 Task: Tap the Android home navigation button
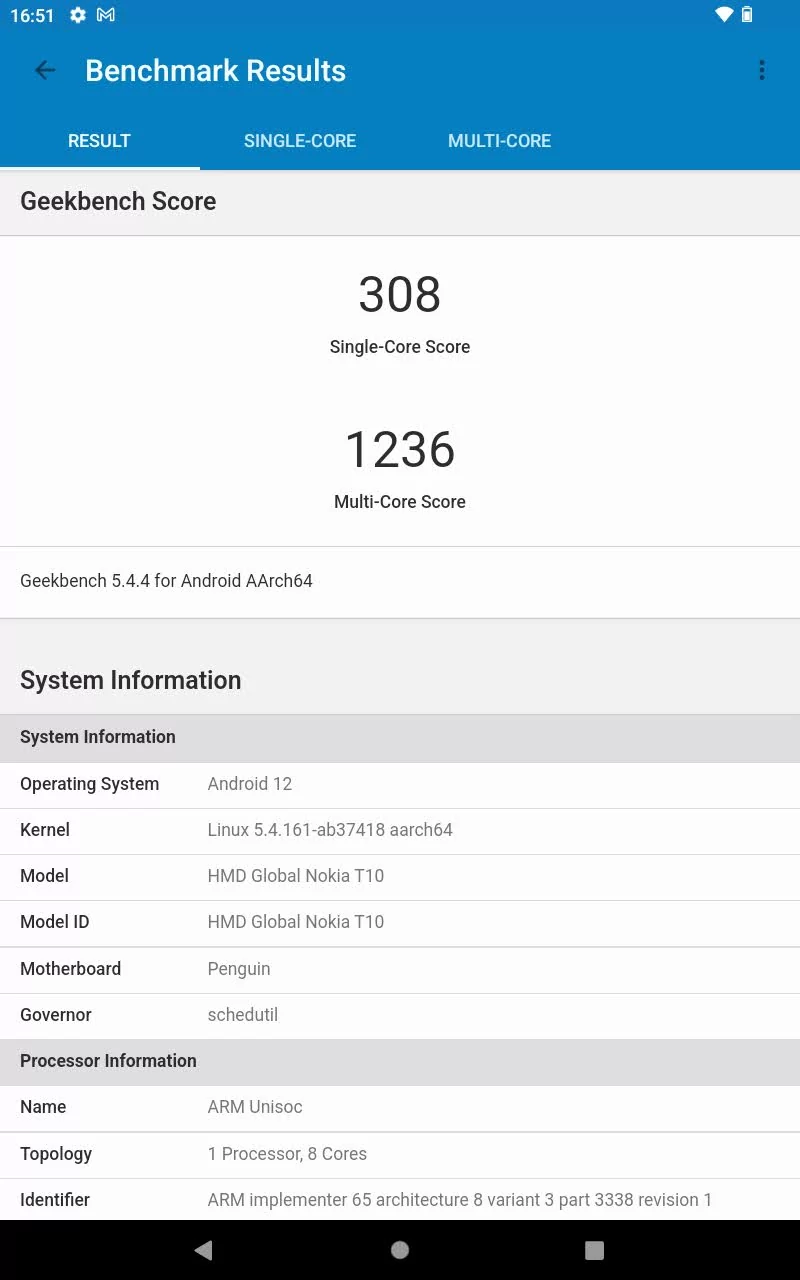[400, 1249]
